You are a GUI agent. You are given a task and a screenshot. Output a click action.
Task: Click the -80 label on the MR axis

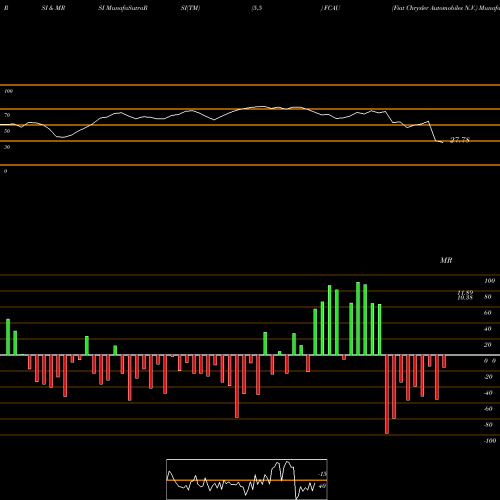488,425
